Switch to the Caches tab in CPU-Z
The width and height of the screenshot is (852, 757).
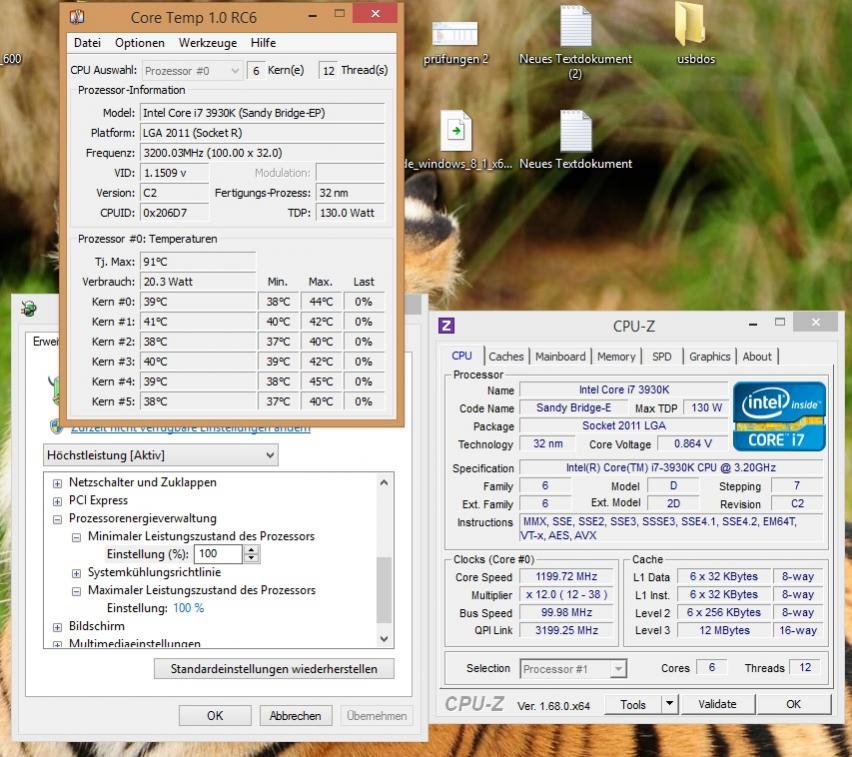coord(506,356)
